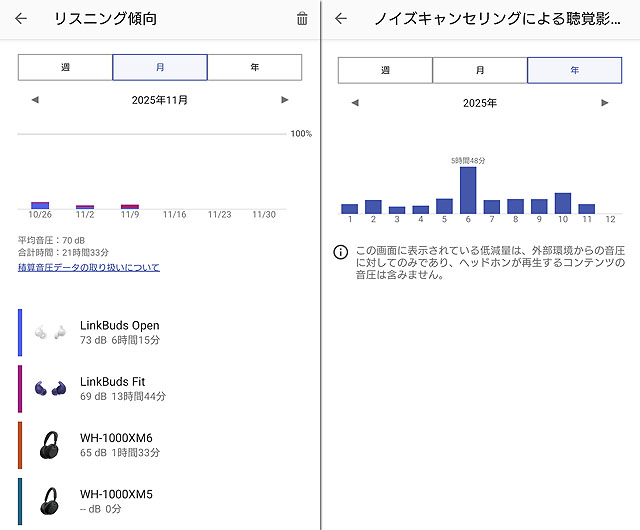Viewport: 640px width, 530px height.
Task: Open the LinkBuds Open device entry
Action: point(119,332)
